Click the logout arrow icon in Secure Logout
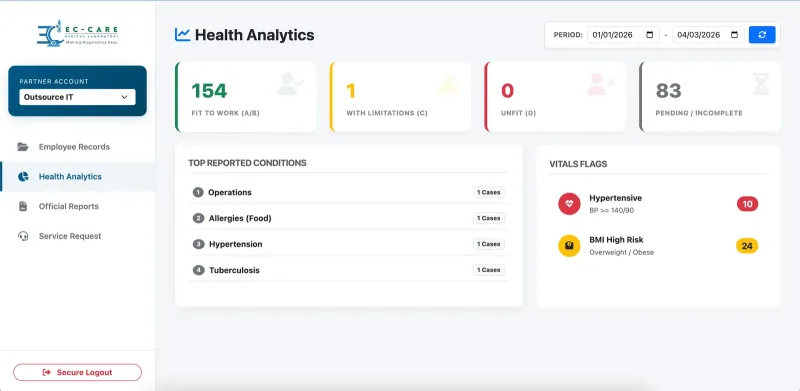The image size is (800, 391). (x=47, y=372)
